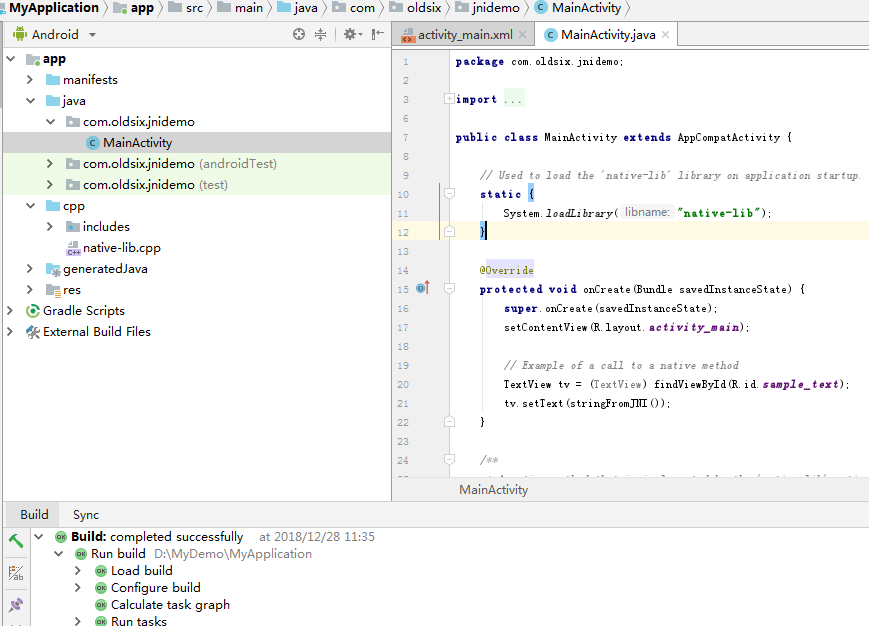Screen dimensions: 869x626
Task: Expand External Build Files node
Action: pos(10,332)
